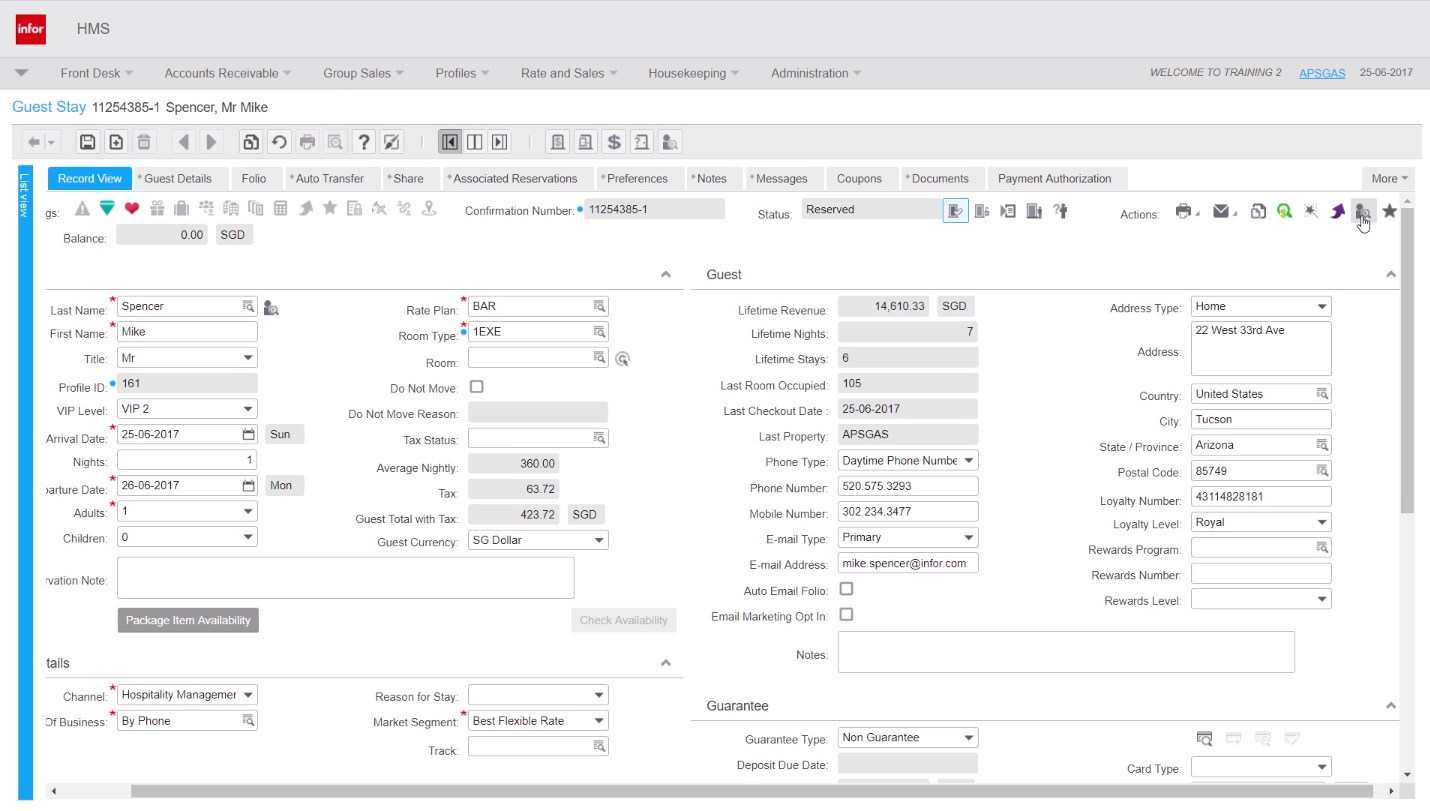Enable the Do Not Move checkbox
1430x811 pixels.
477,387
